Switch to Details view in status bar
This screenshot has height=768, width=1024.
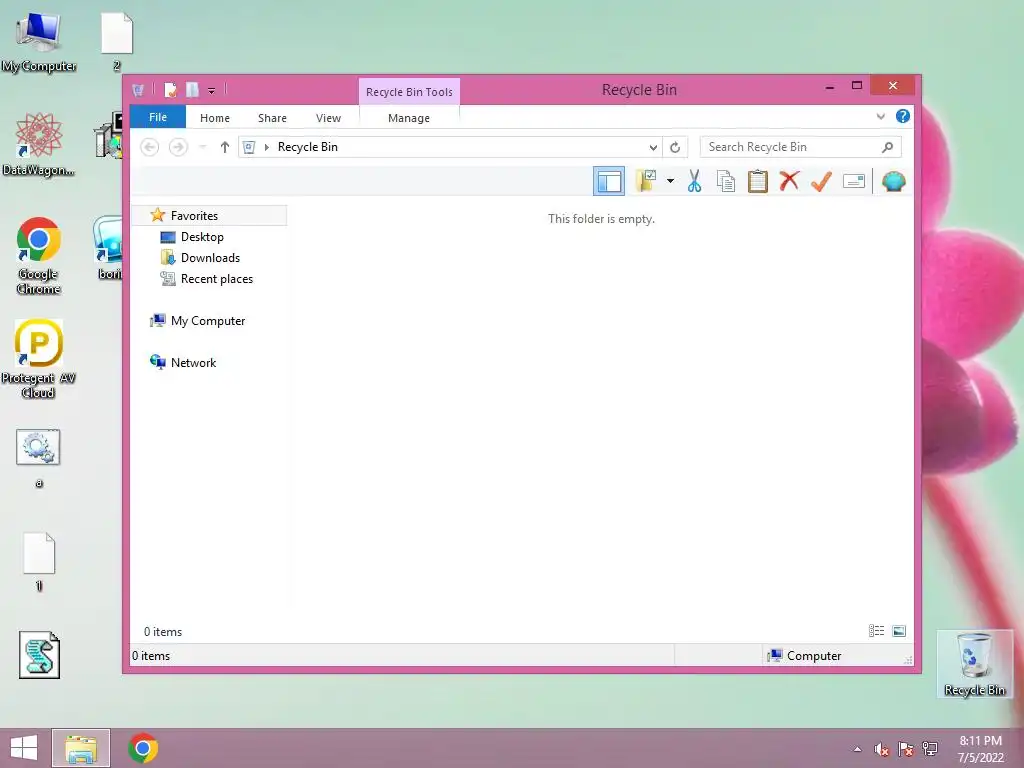tap(876, 630)
